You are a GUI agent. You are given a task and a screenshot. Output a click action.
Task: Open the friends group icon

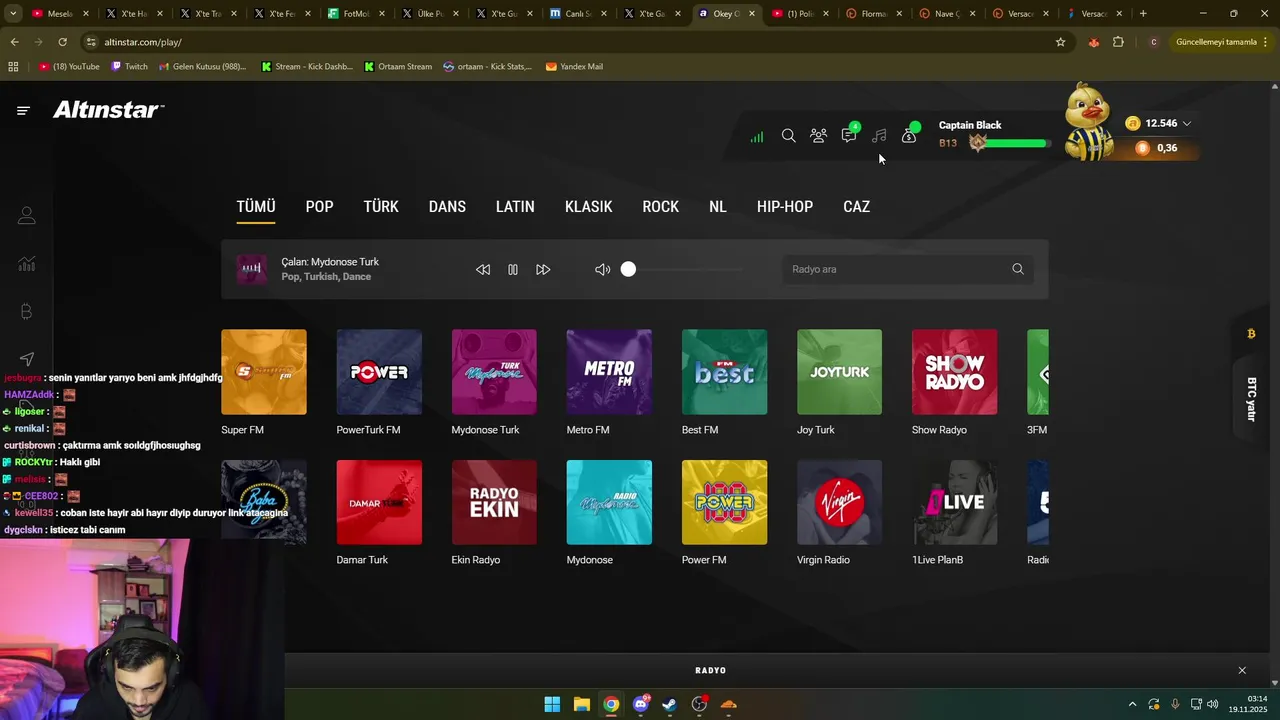[x=818, y=136]
